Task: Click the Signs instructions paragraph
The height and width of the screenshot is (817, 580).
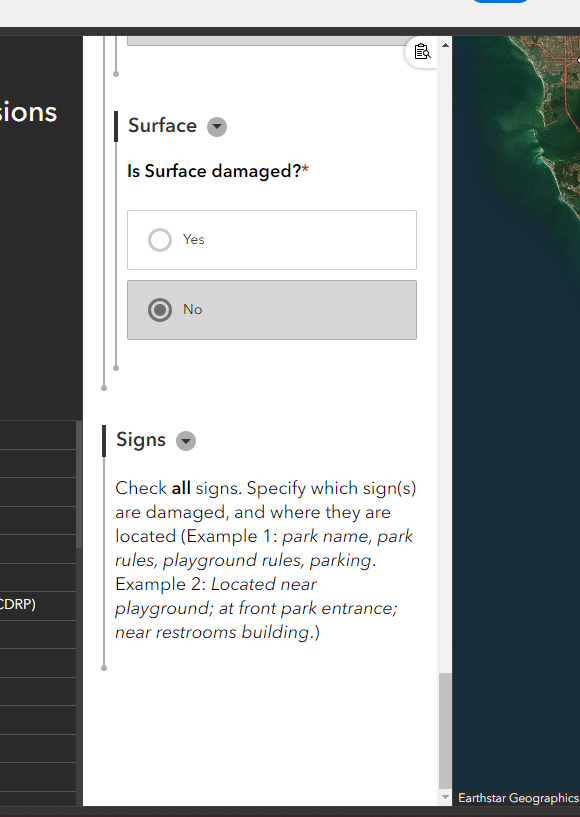Action: tap(266, 560)
